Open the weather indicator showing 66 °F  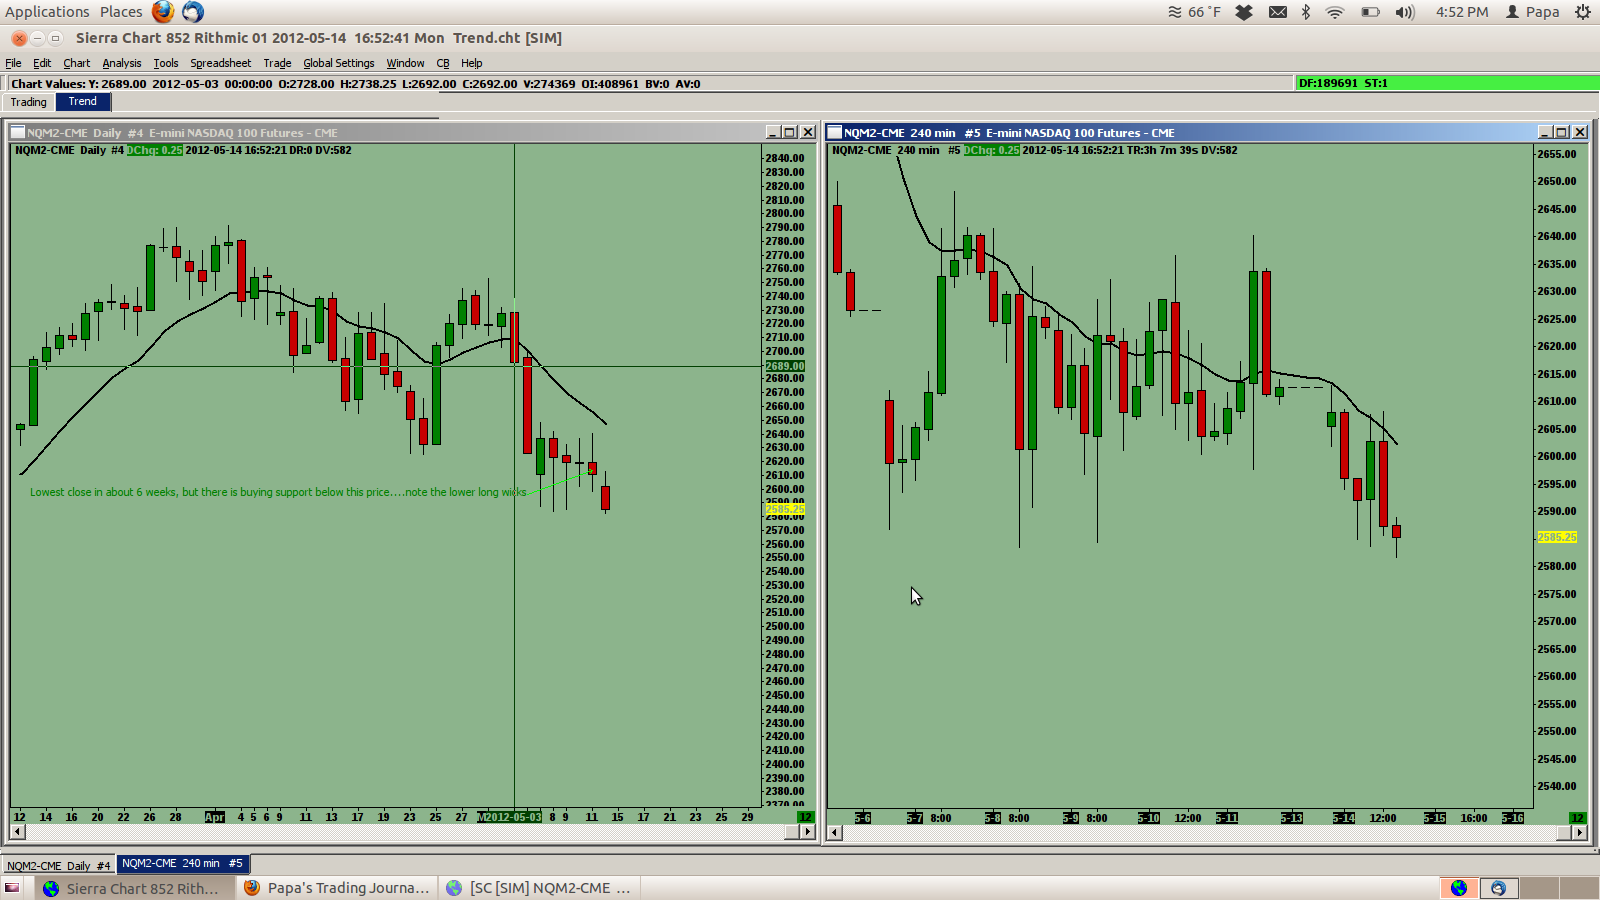click(1194, 12)
